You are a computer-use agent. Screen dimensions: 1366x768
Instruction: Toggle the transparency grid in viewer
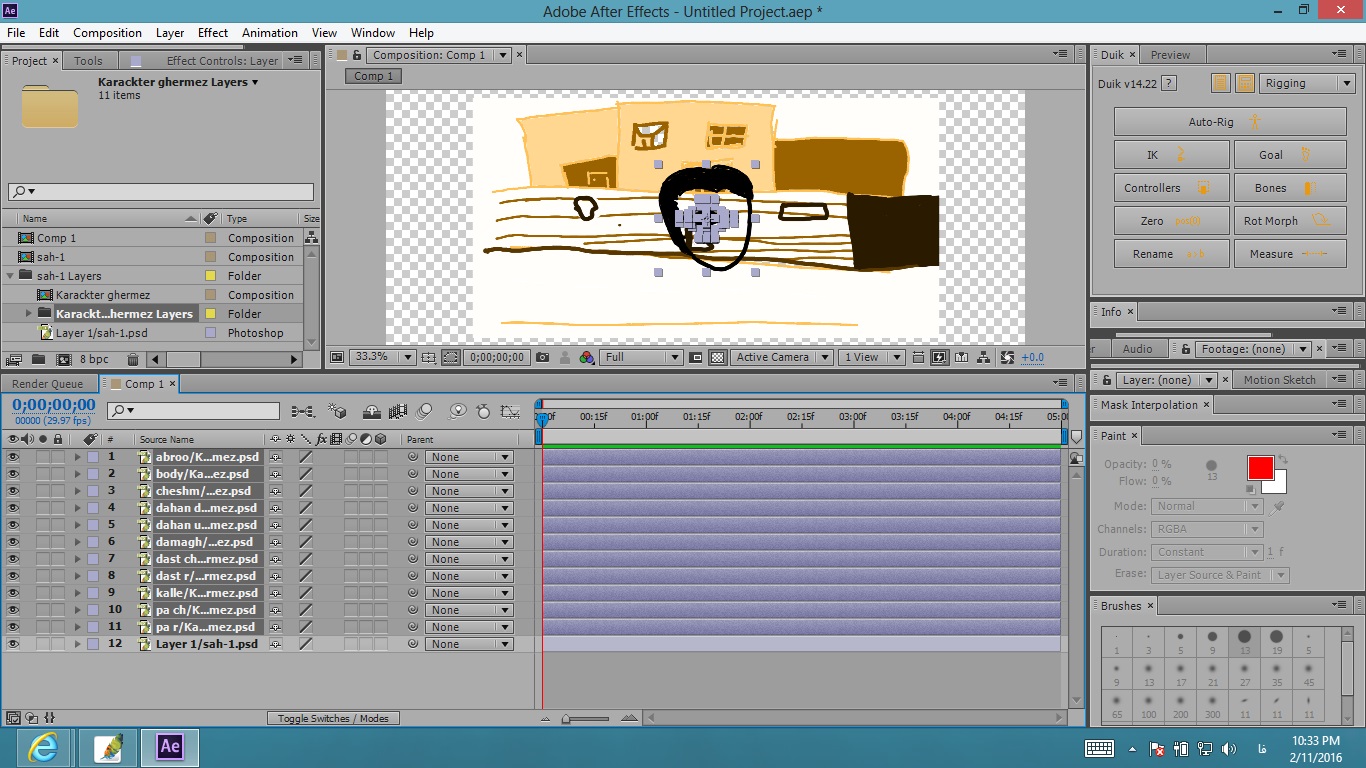[717, 357]
